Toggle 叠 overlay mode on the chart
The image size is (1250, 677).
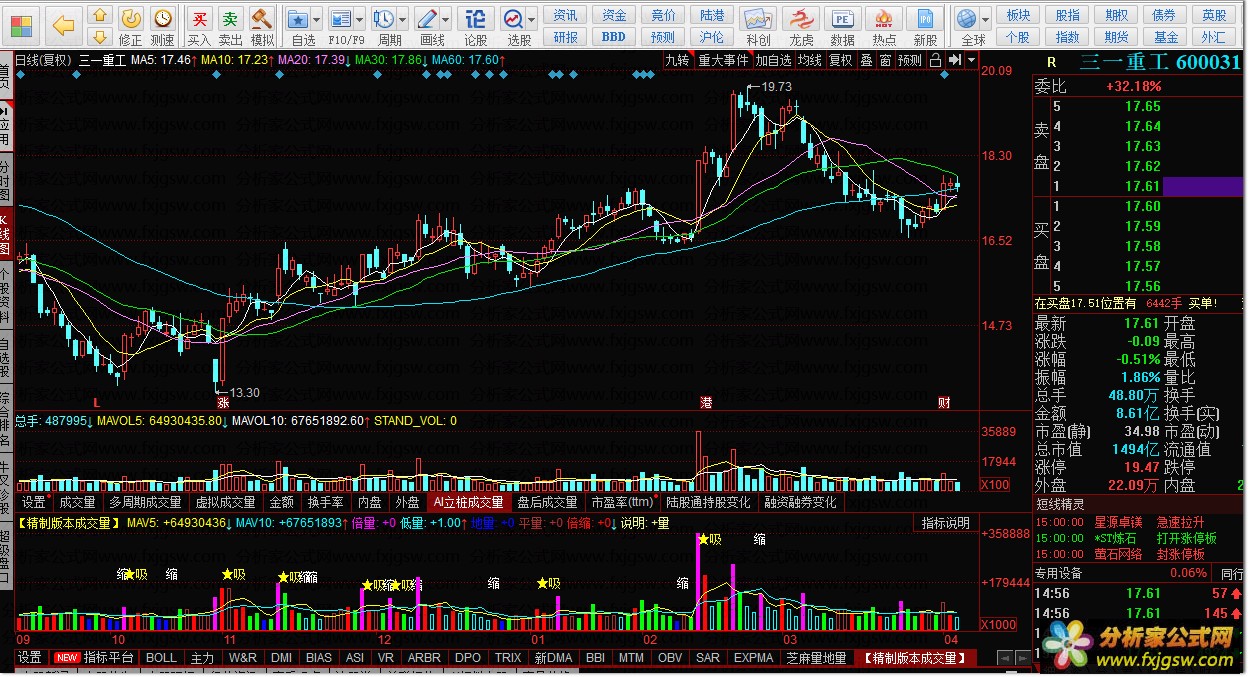click(x=866, y=60)
